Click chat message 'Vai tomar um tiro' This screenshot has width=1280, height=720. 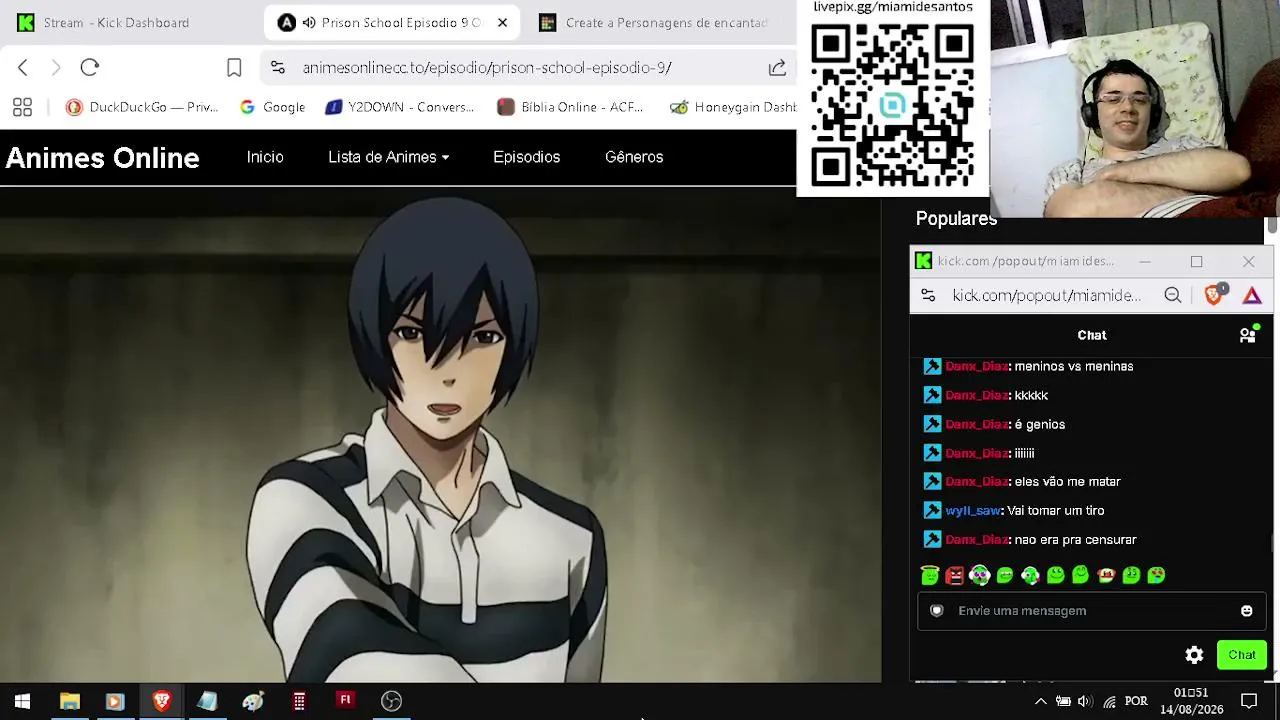[x=1056, y=510]
